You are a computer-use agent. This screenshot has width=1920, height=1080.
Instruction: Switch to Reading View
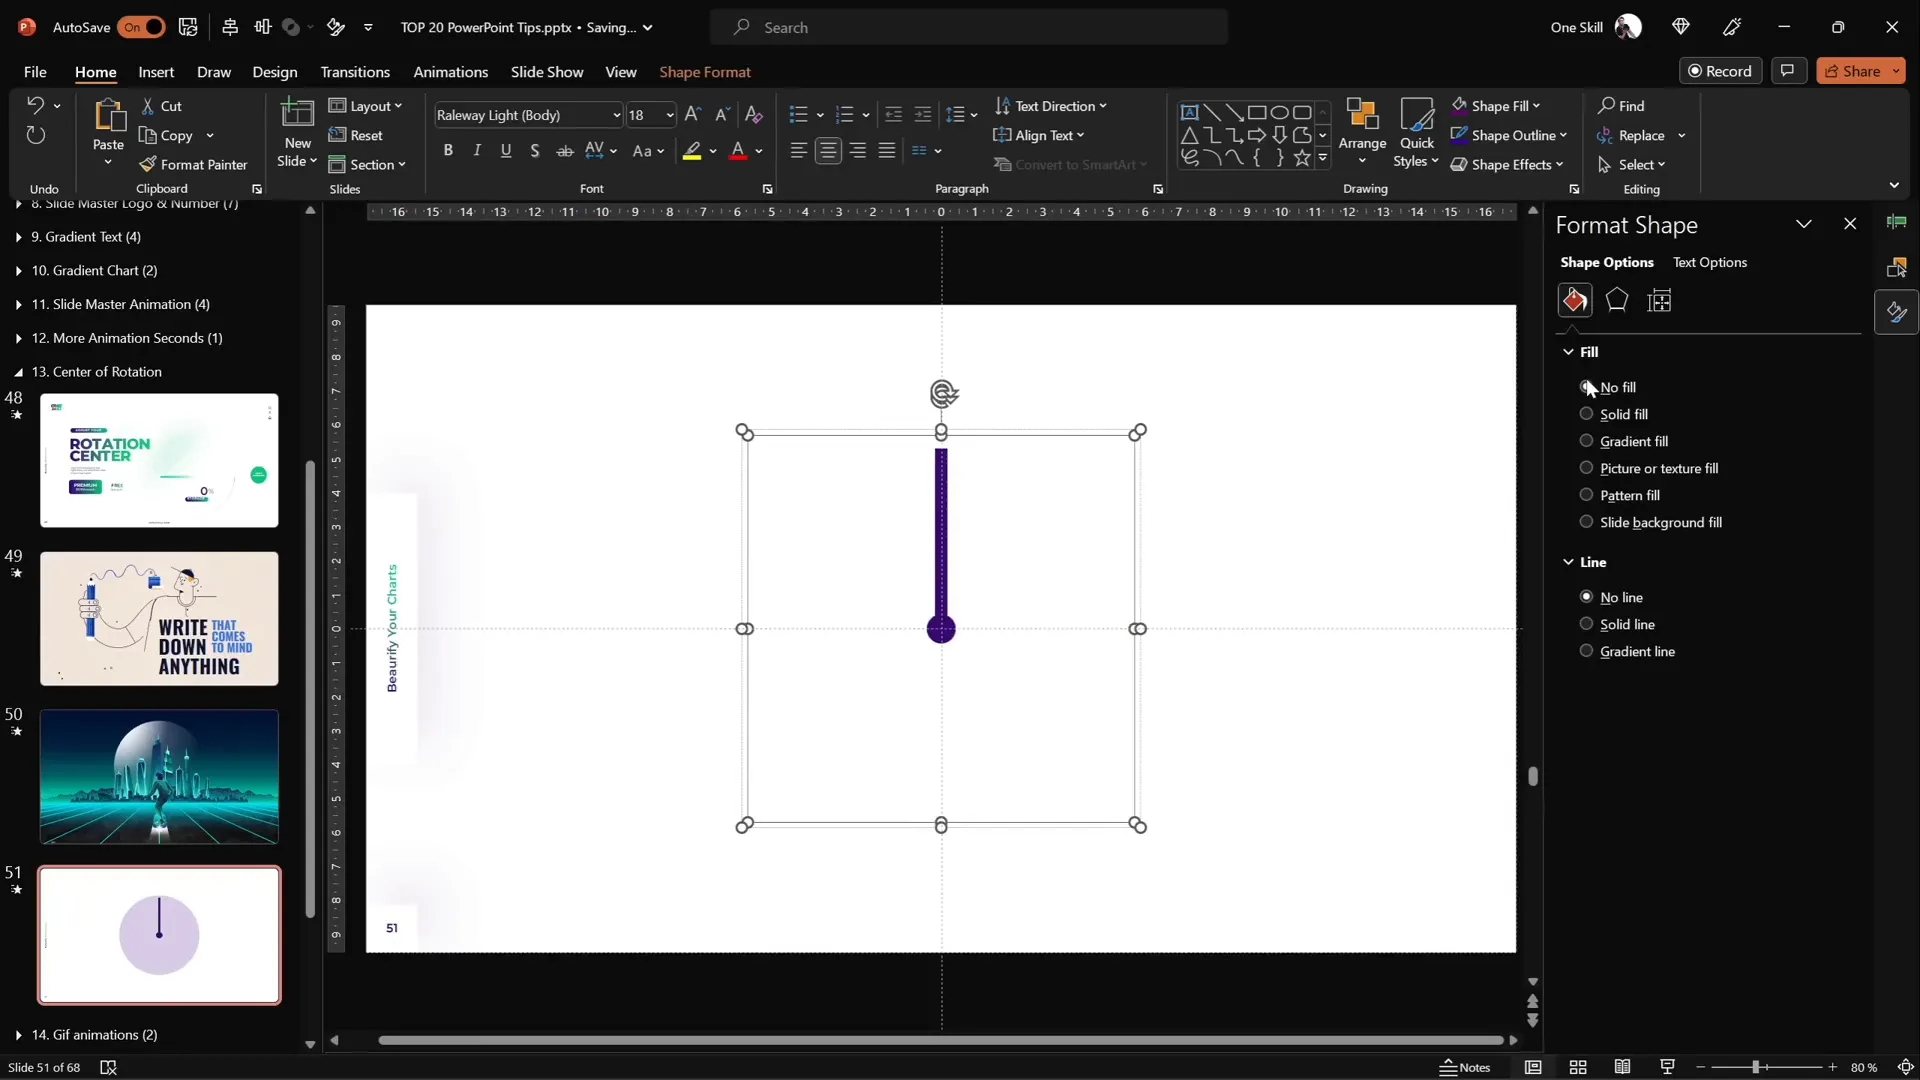(x=1623, y=1067)
